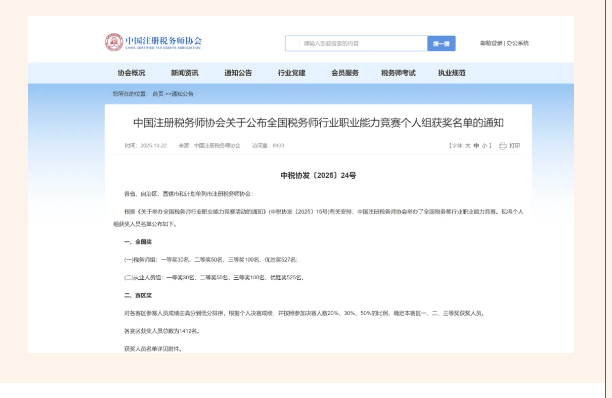612x398 pixels.
Task: Click the 访问量 view count text
Action: (x=268, y=146)
